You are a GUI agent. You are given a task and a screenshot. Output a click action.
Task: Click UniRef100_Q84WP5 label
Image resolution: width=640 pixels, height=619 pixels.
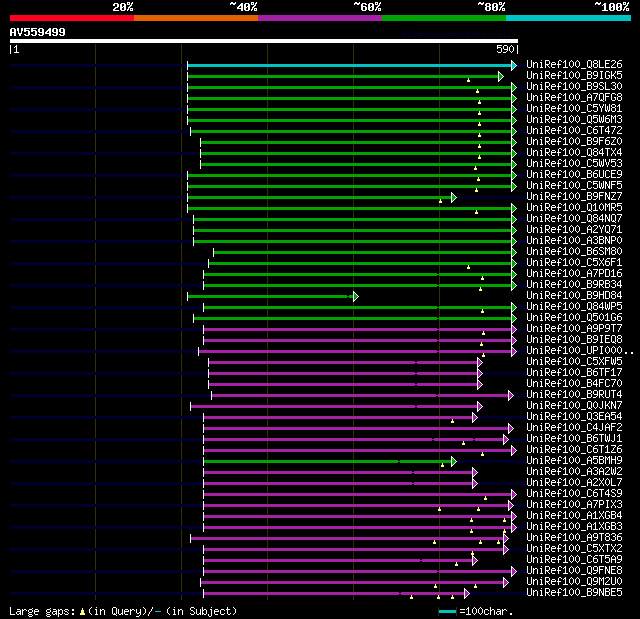574,307
